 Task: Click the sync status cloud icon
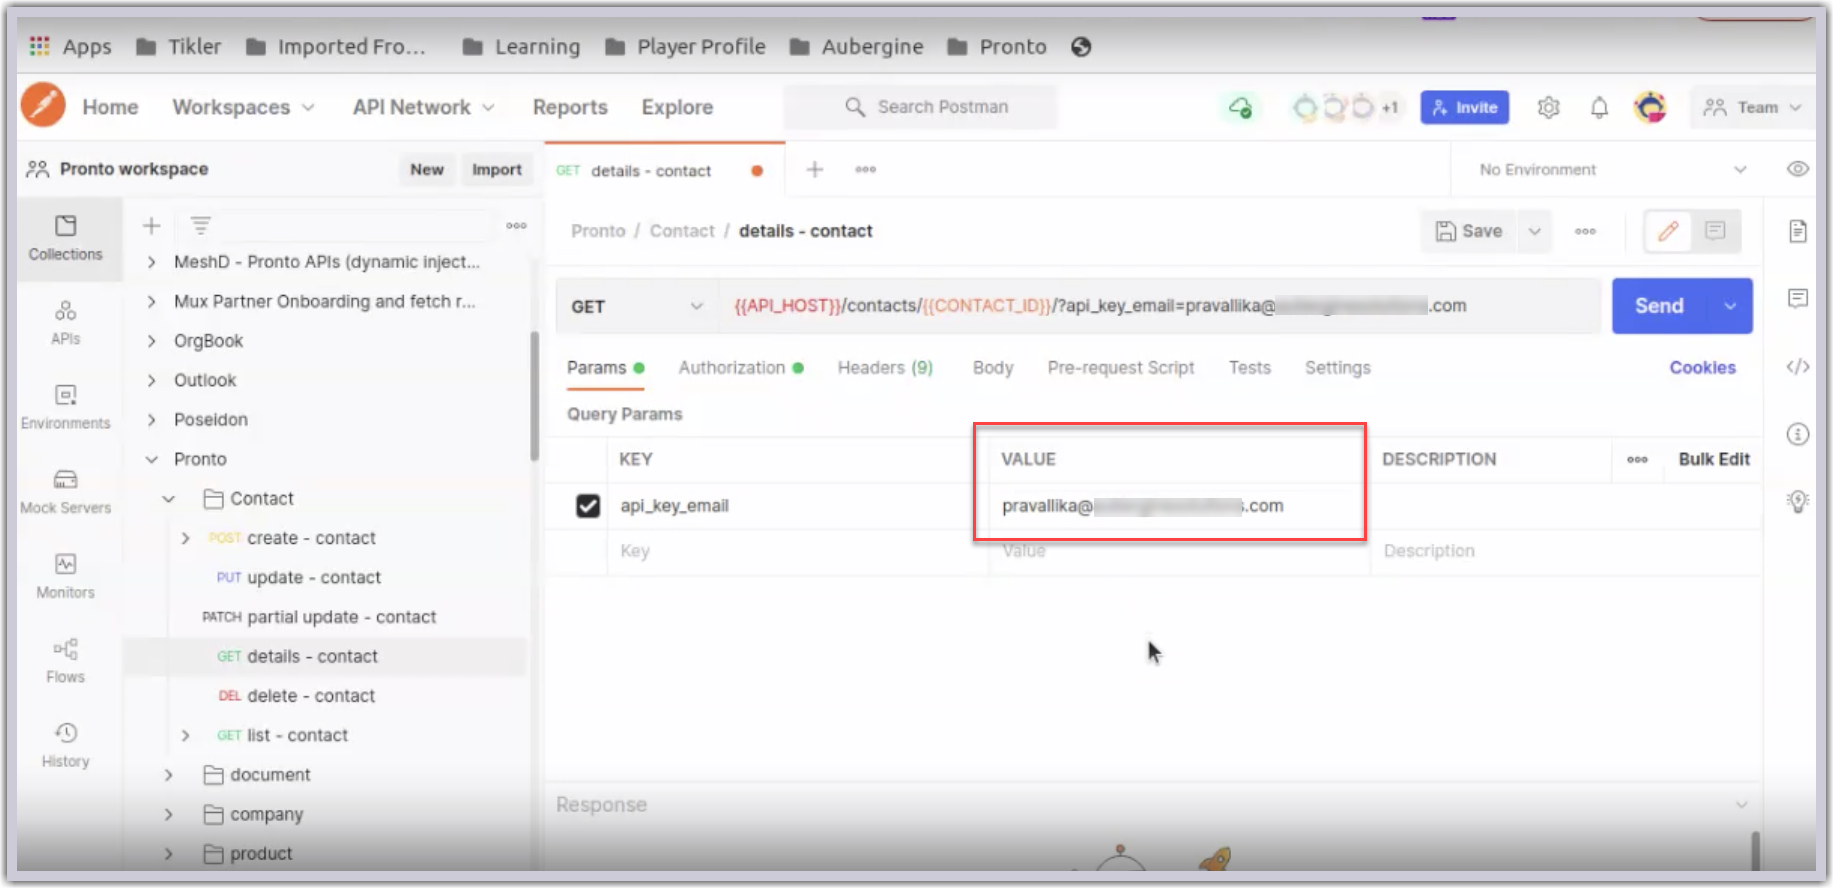(1240, 107)
